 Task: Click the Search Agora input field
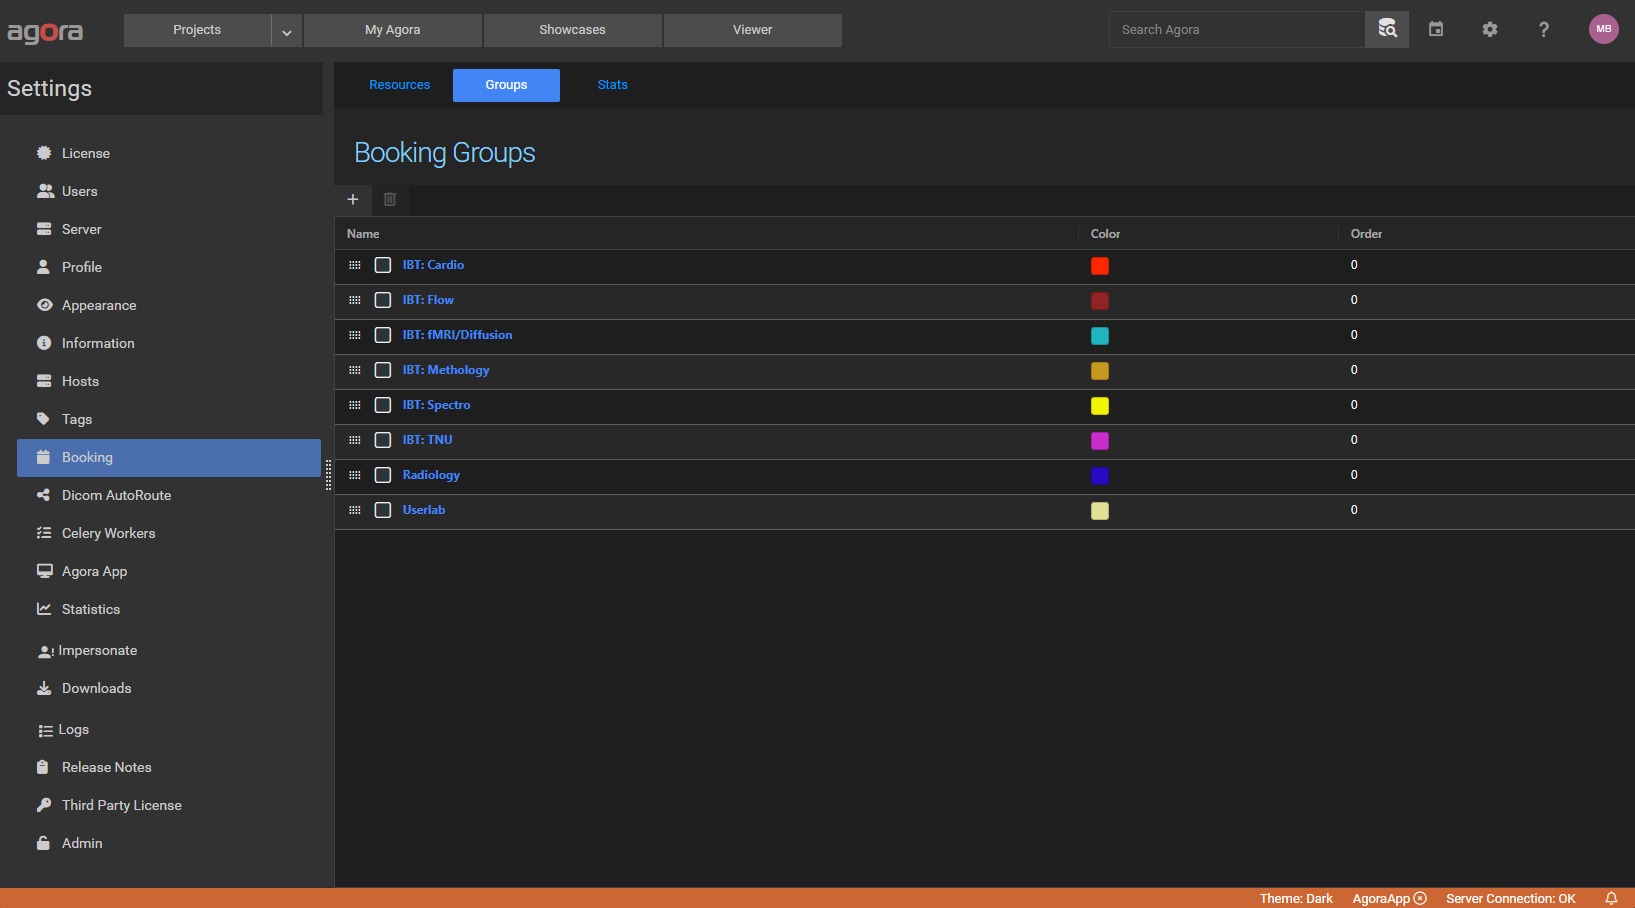(1237, 29)
